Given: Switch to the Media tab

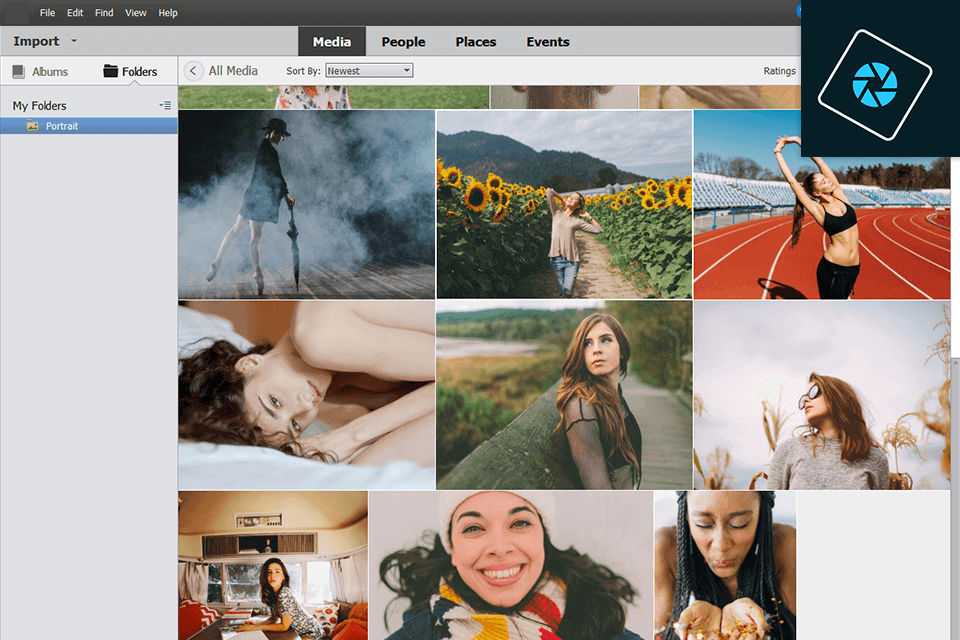Looking at the screenshot, I should [332, 42].
